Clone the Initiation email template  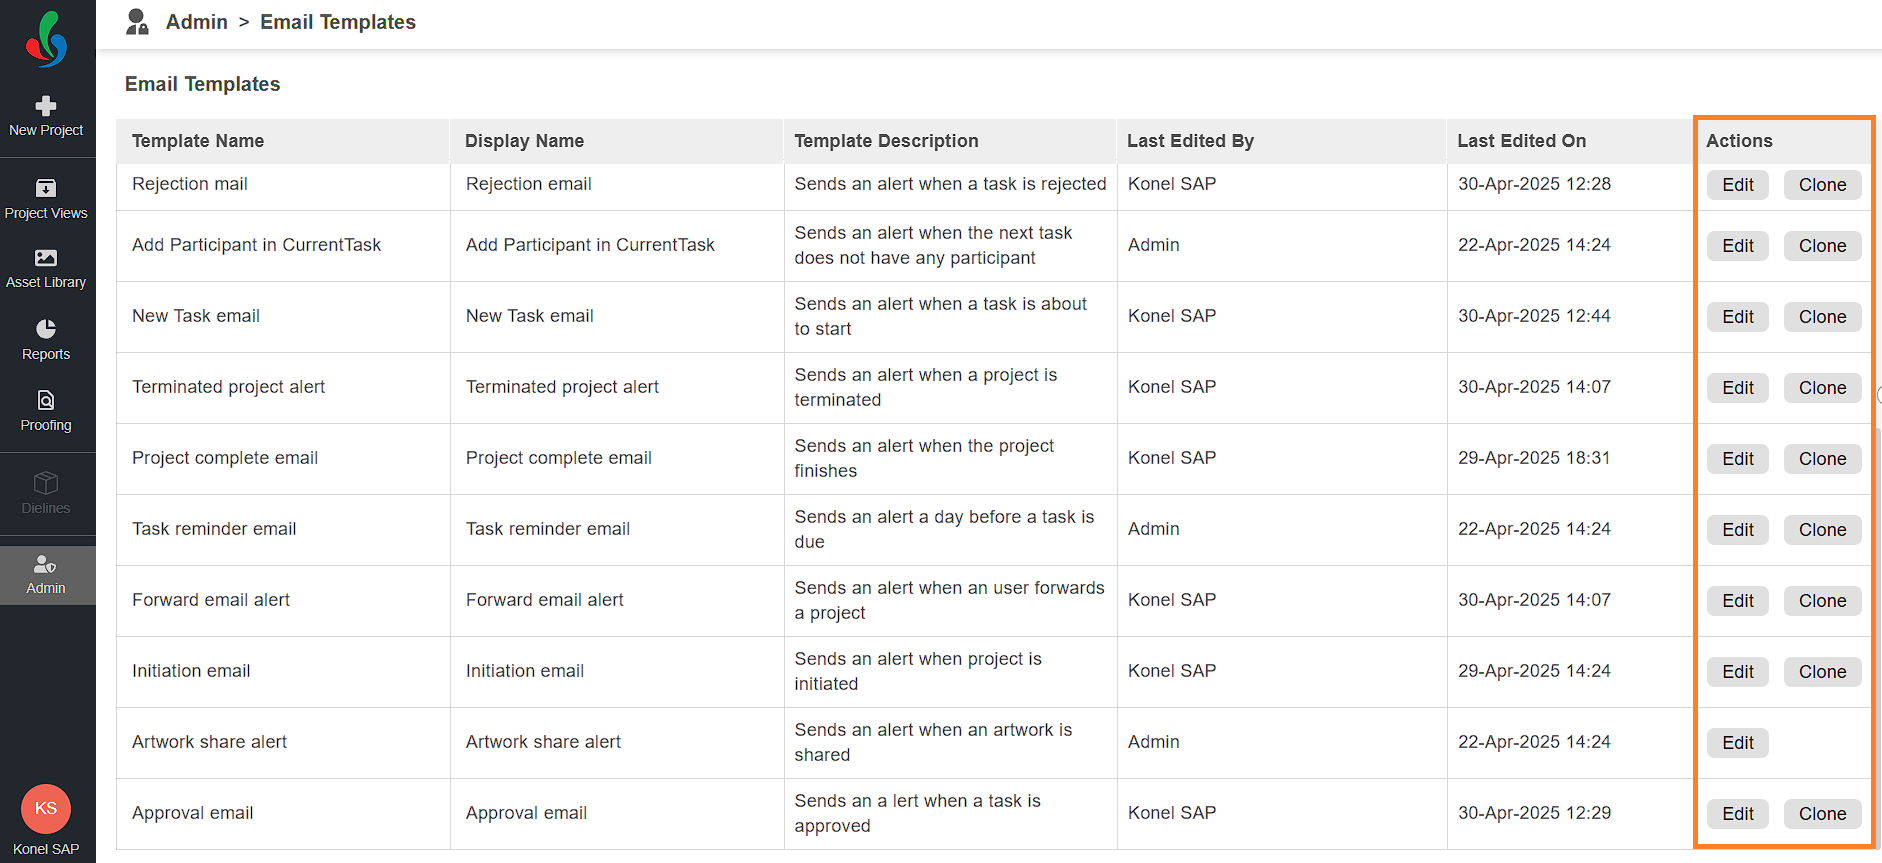pos(1822,672)
